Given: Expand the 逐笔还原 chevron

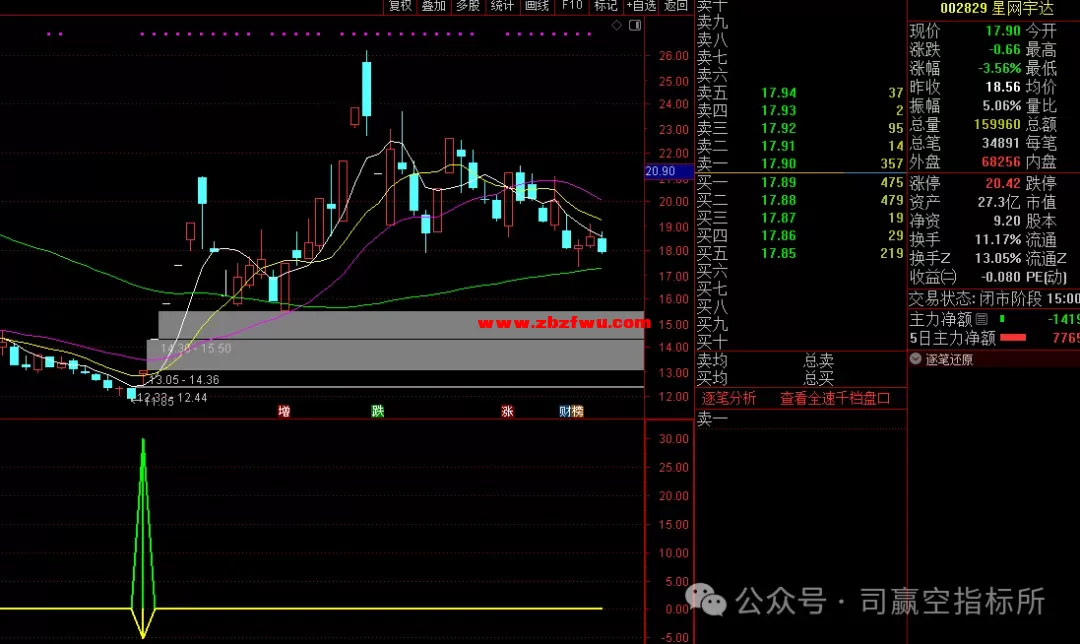Looking at the screenshot, I should tap(915, 359).
